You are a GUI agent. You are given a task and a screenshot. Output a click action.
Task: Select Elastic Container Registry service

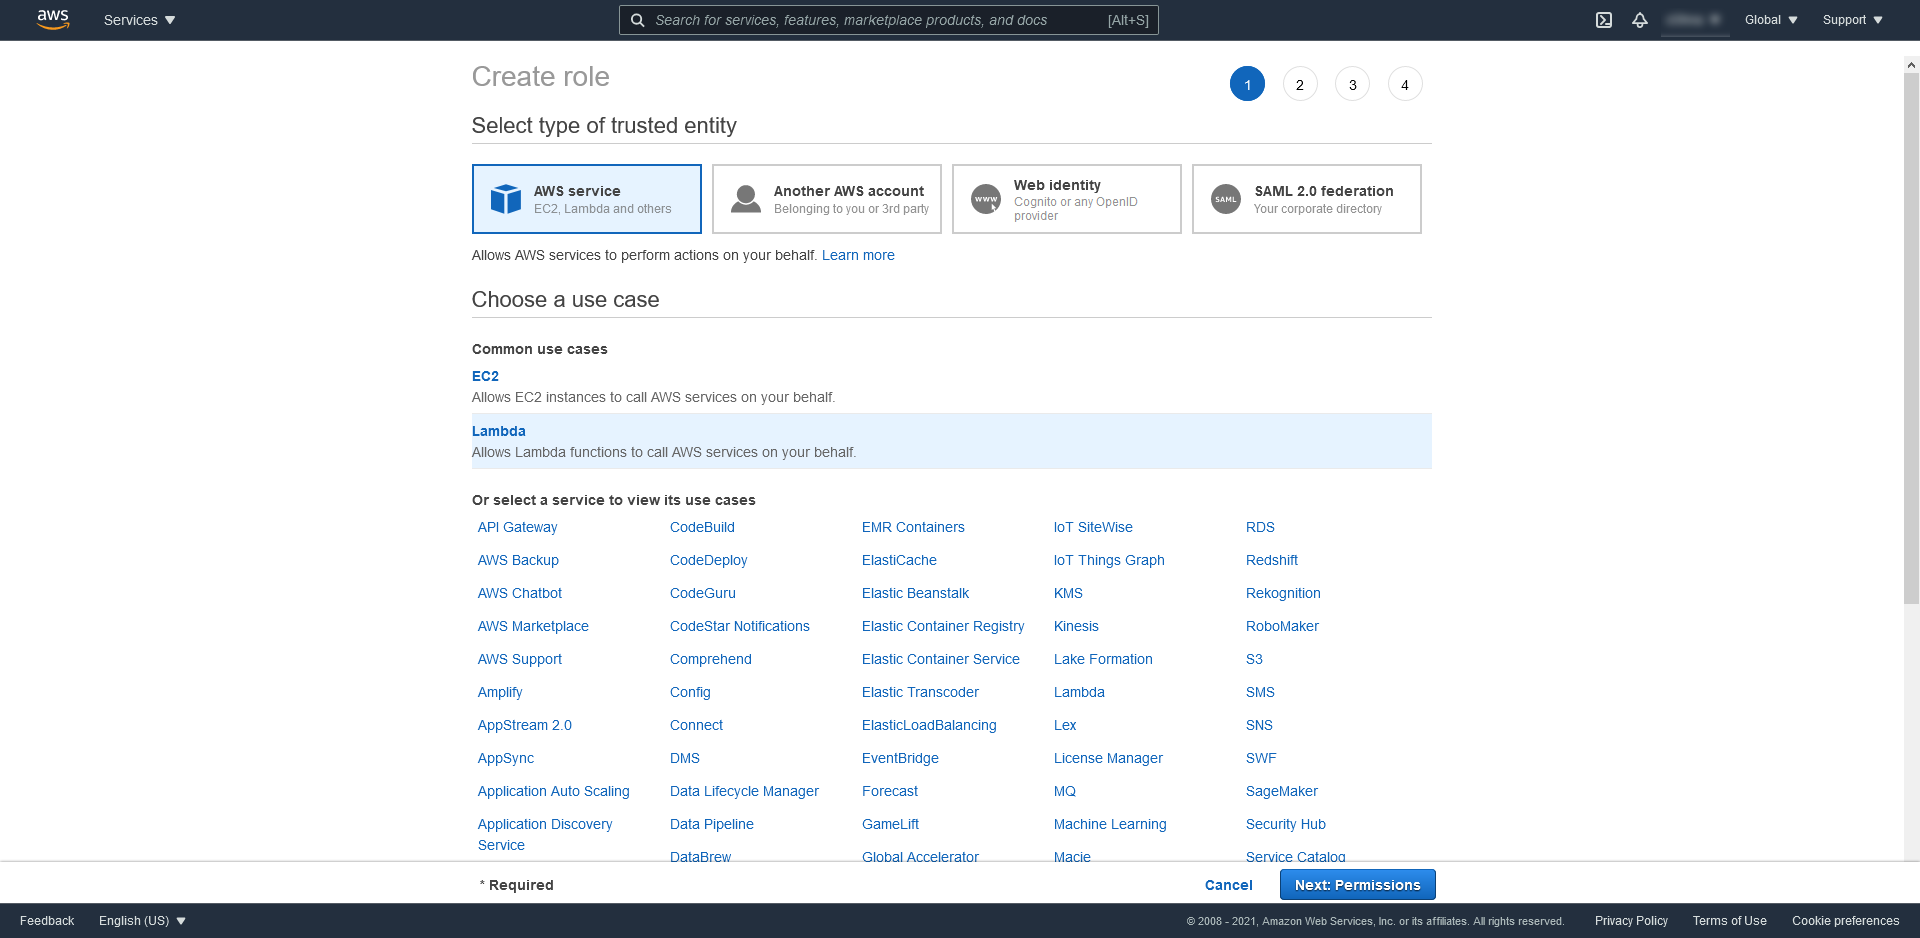coord(943,626)
